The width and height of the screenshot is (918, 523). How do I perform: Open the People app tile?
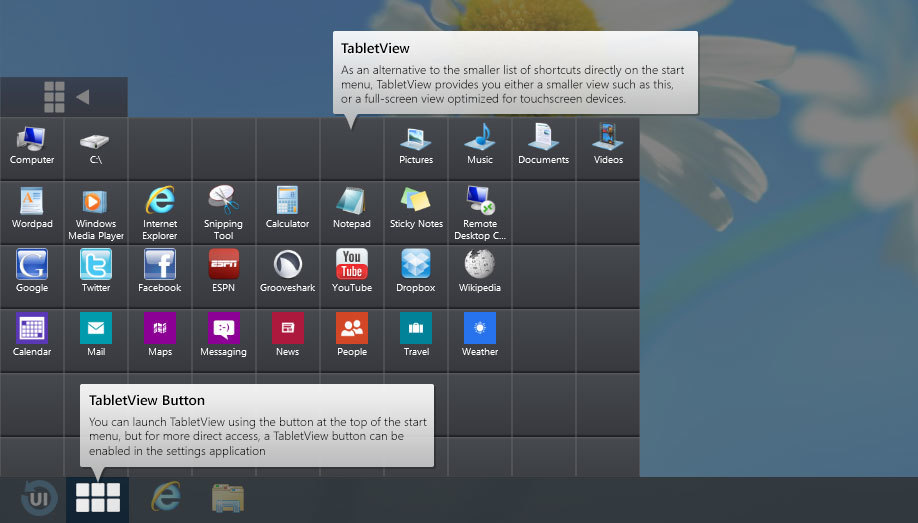pos(352,340)
